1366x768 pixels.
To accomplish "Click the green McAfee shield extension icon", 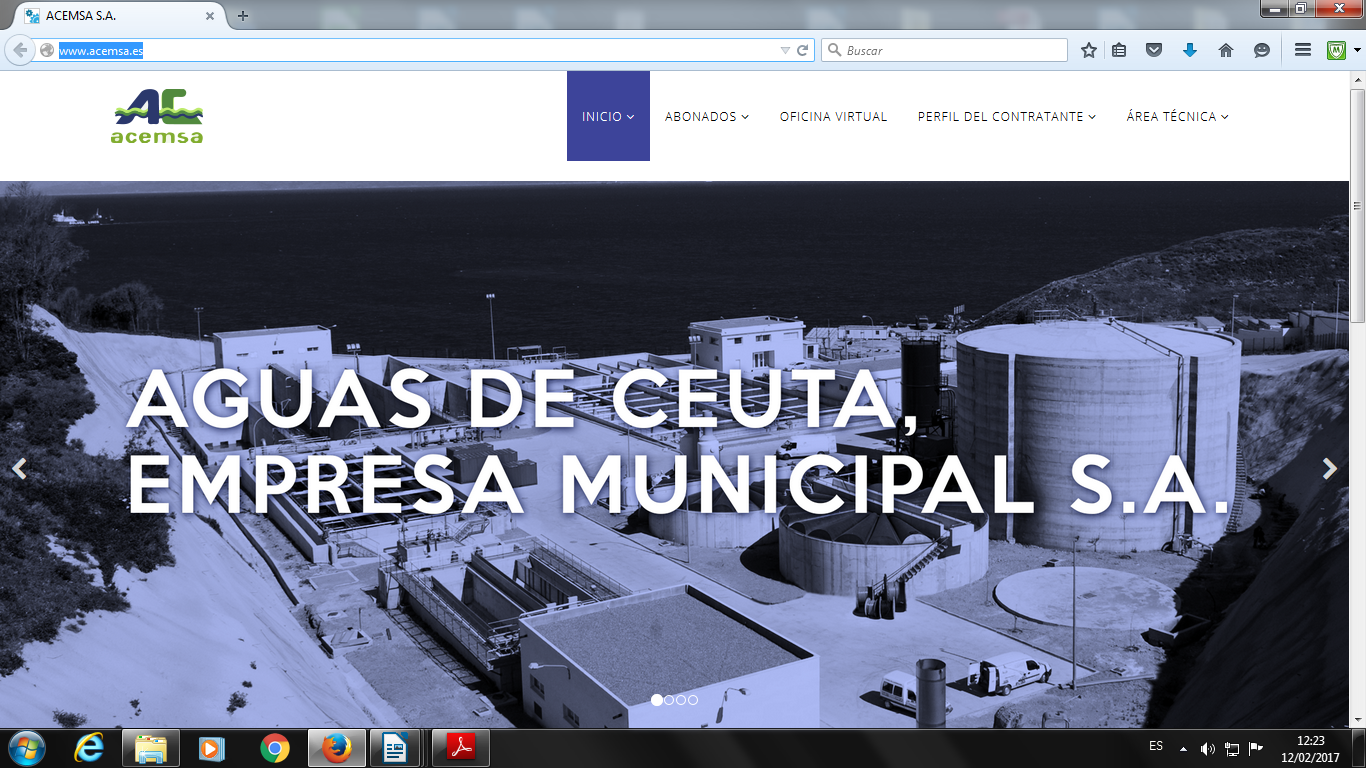I will pos(1336,50).
